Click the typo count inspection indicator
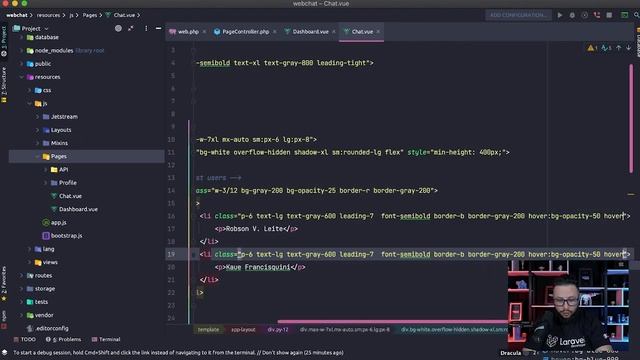Image resolution: width=640 pixels, height=360 pixels. point(606,48)
